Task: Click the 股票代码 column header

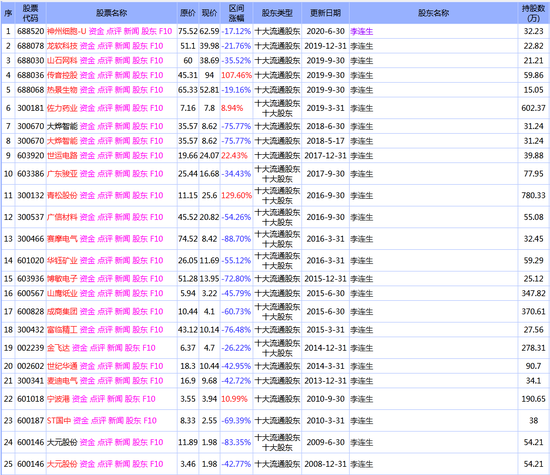Action: 31,13
